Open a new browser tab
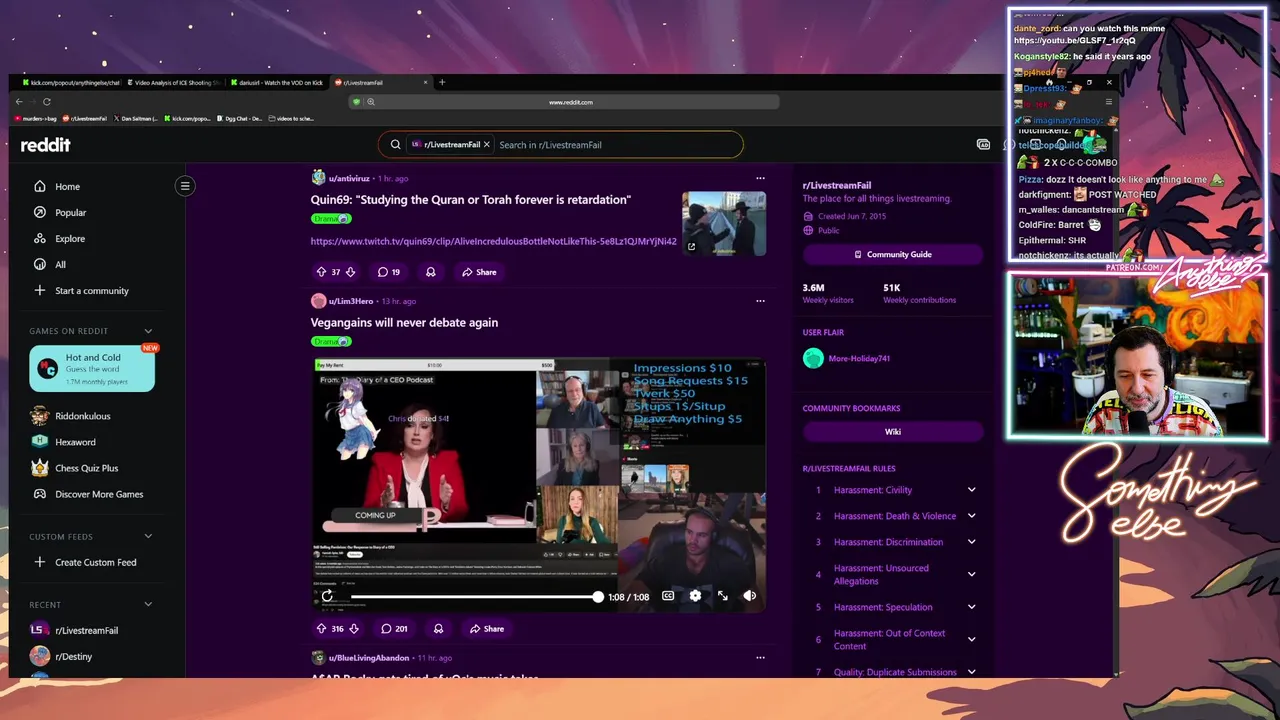The height and width of the screenshot is (720, 1280). [x=442, y=82]
